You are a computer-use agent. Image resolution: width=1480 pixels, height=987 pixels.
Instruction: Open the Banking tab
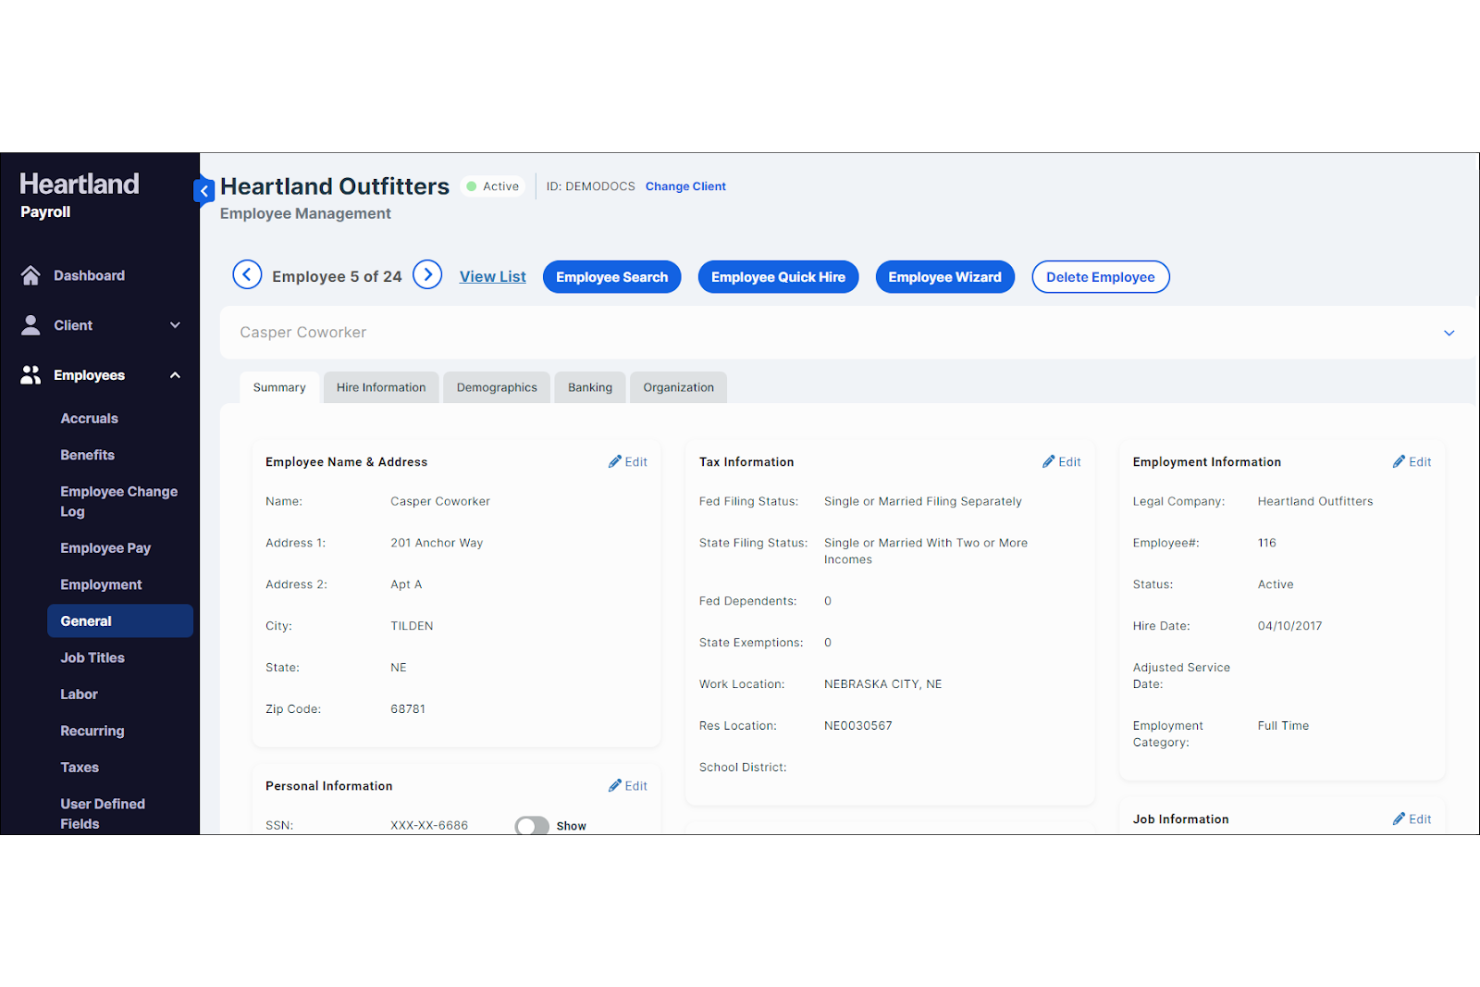click(590, 387)
